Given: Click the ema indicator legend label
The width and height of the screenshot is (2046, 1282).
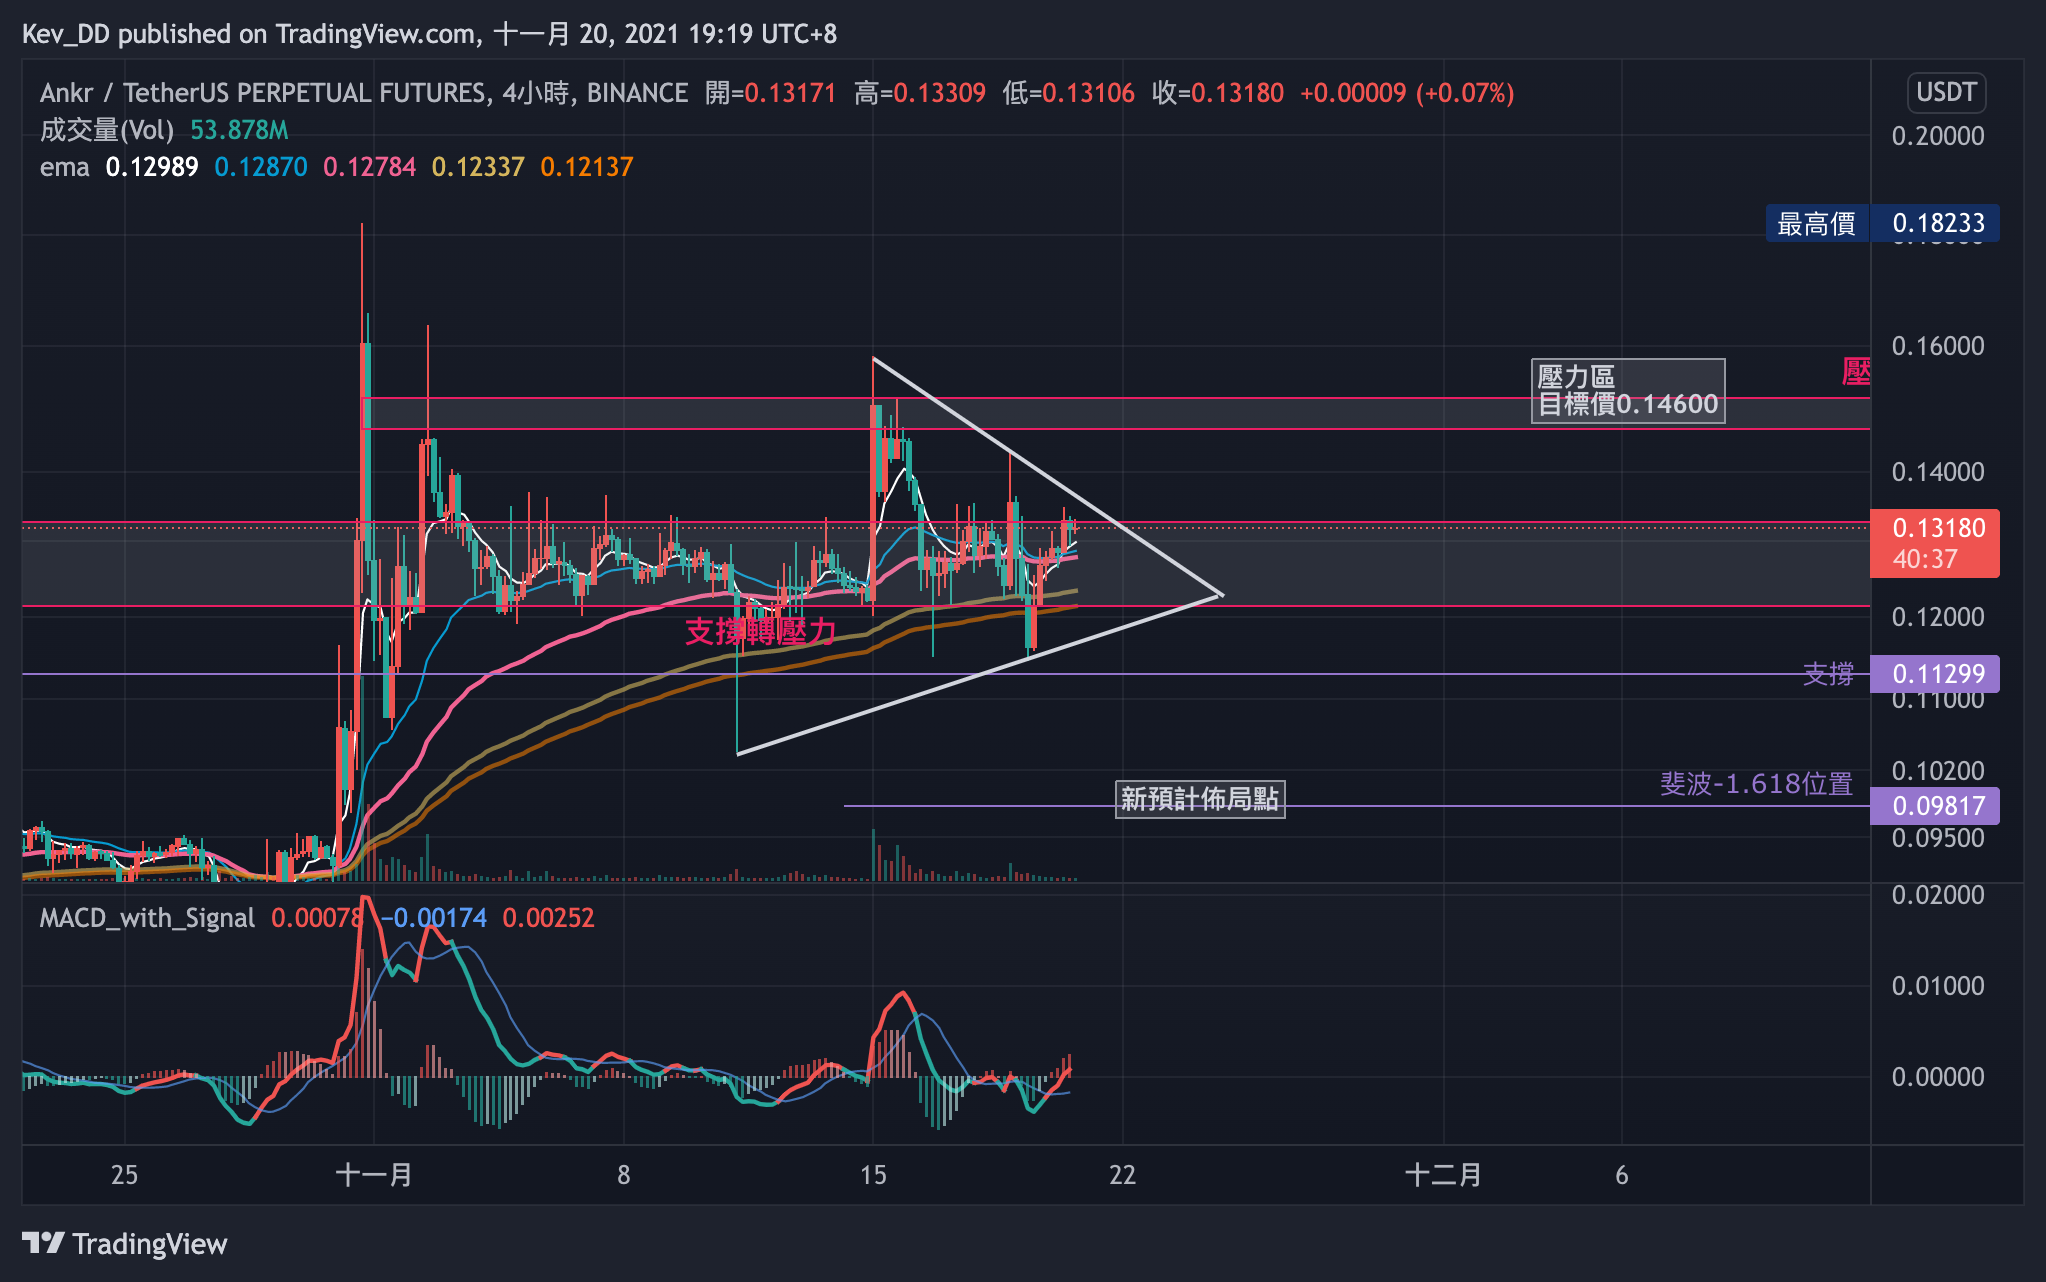Looking at the screenshot, I should (65, 167).
